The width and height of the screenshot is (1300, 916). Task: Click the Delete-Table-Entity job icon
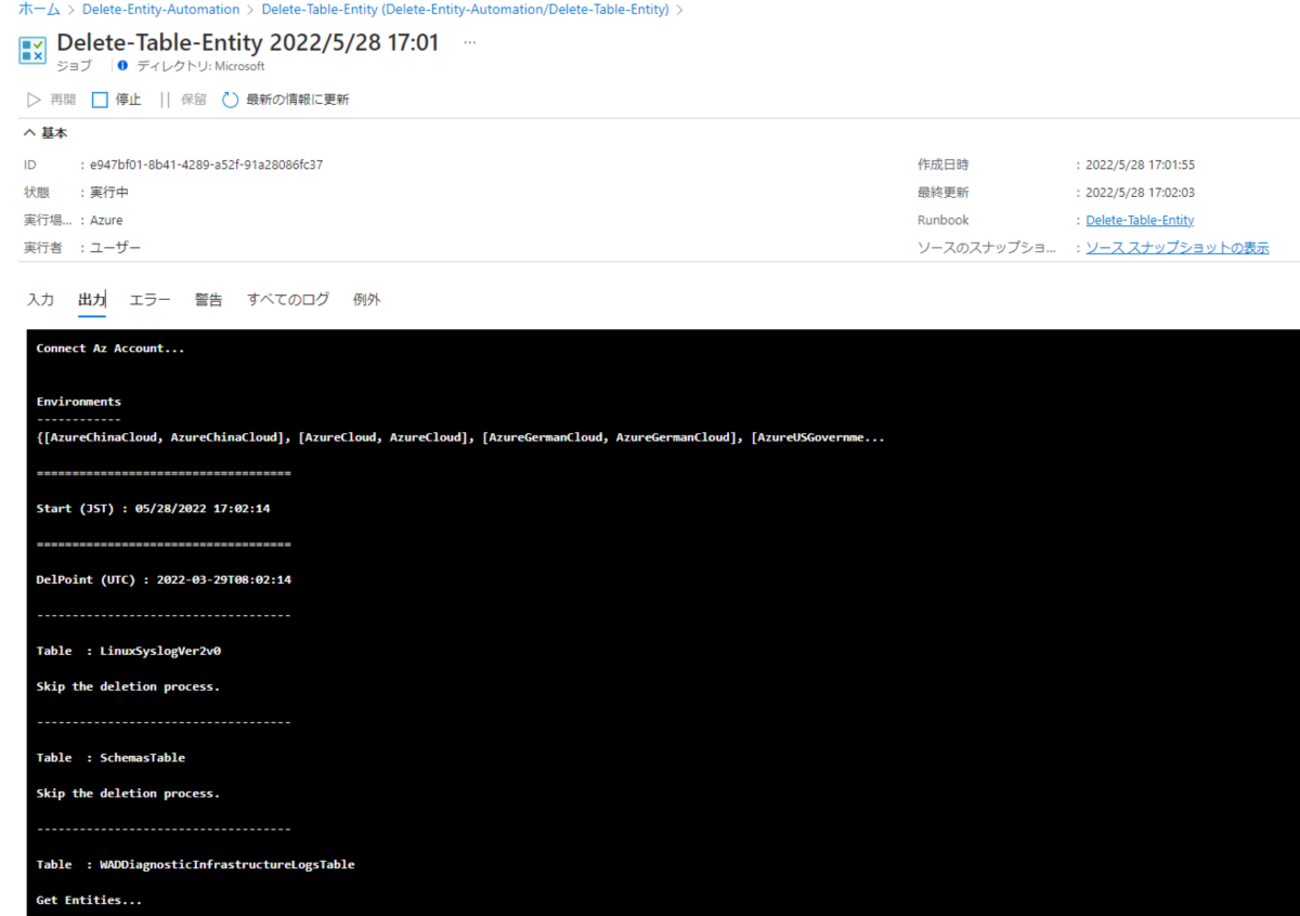pyautogui.click(x=34, y=53)
